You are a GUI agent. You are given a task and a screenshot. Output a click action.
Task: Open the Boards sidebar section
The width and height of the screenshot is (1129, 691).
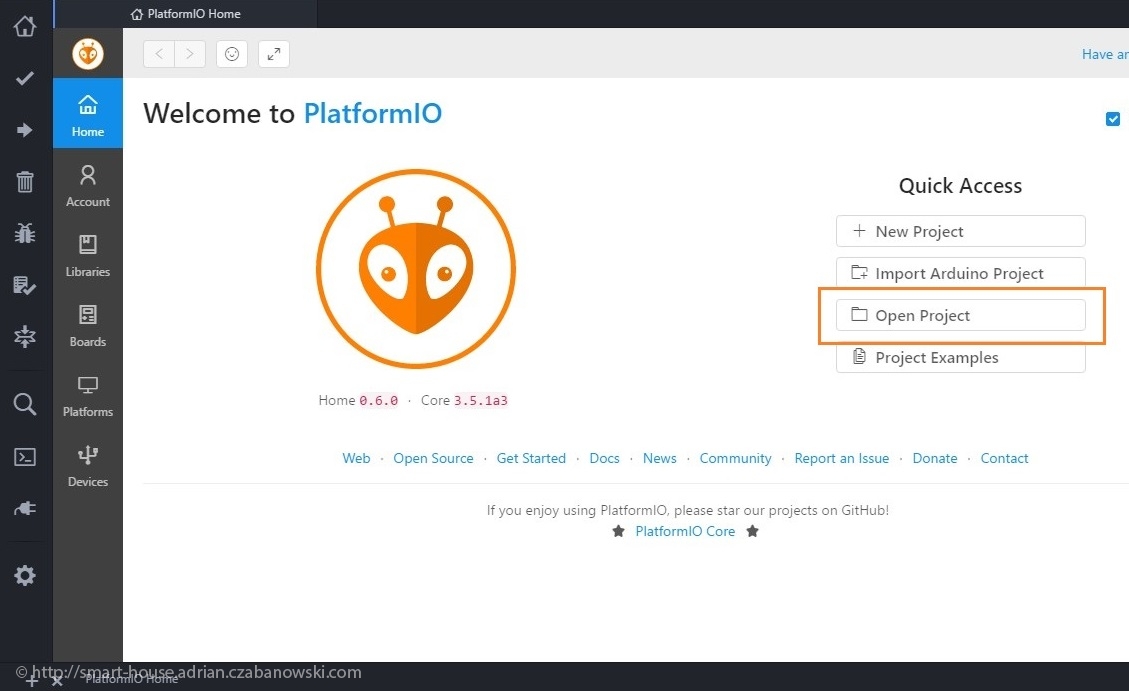(88, 325)
